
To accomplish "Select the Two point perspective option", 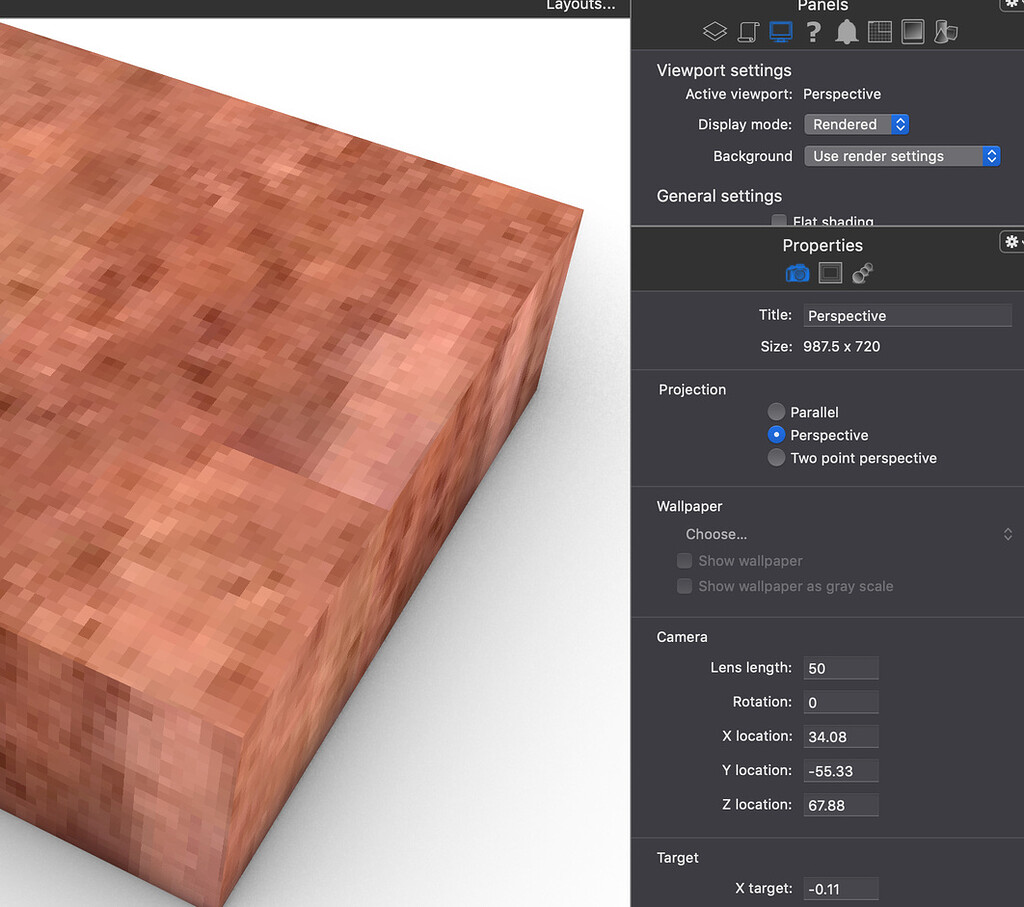I will tap(776, 457).
